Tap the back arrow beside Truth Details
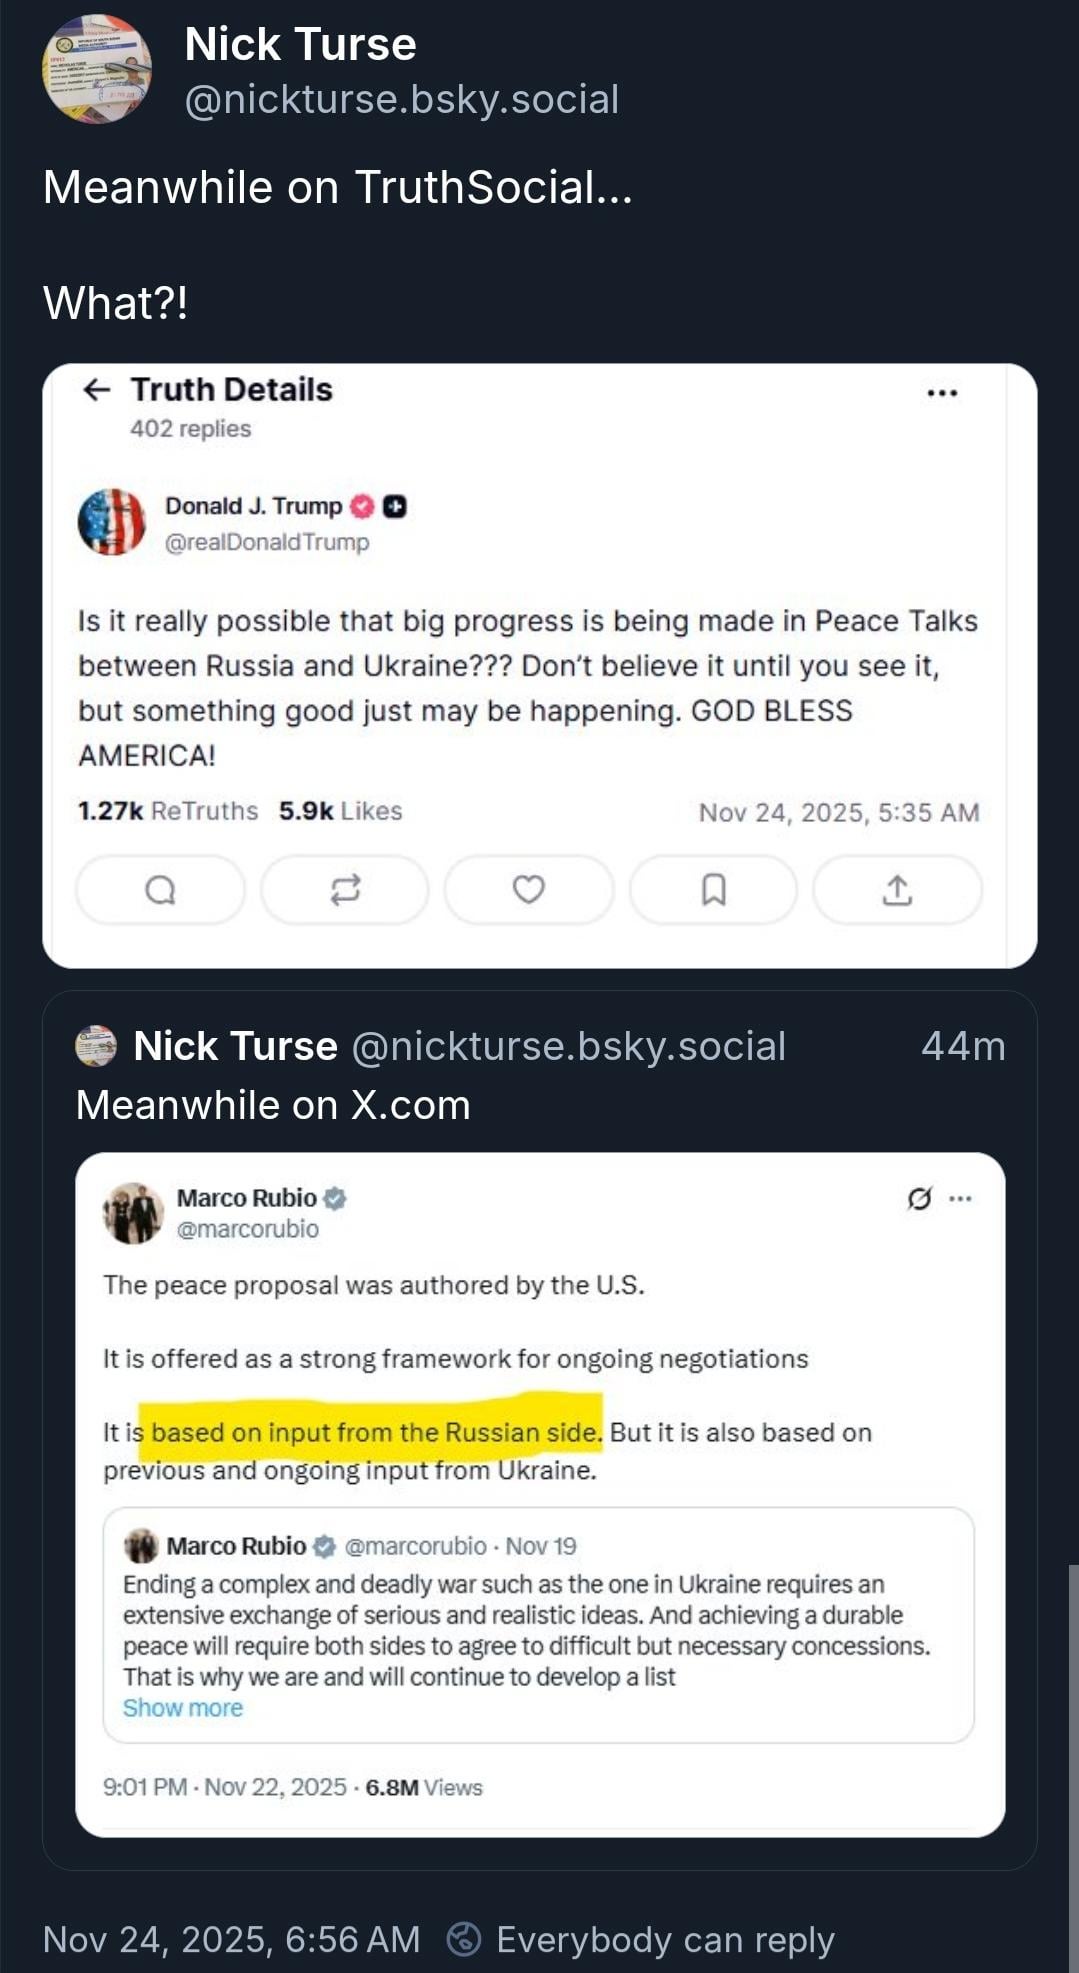 [x=97, y=389]
